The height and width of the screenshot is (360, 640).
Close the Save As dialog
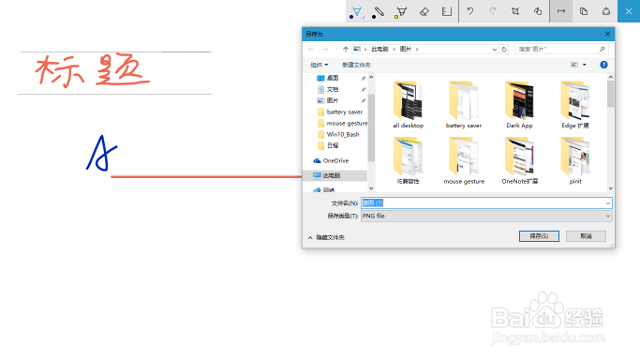pos(607,34)
